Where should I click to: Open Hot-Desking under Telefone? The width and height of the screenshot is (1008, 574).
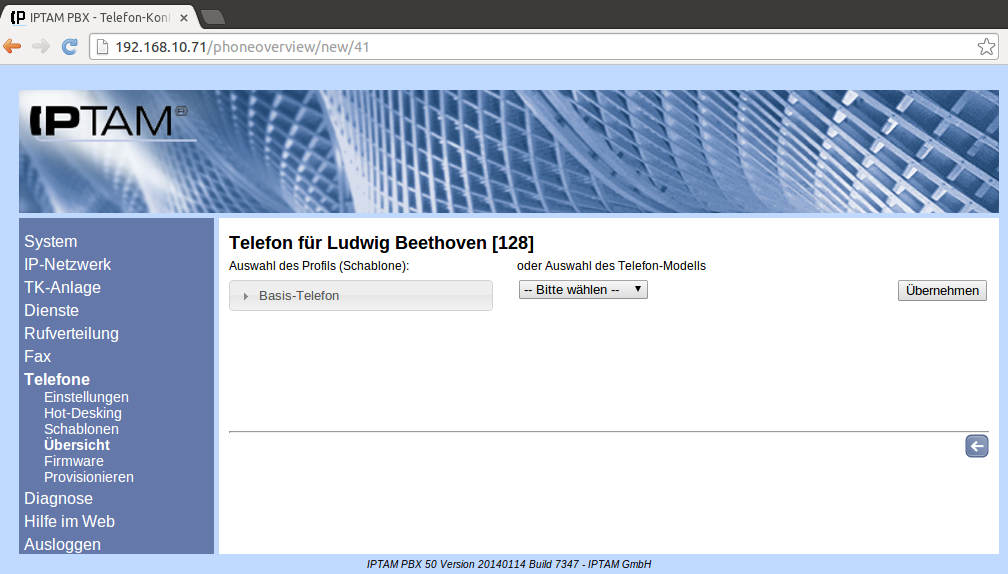[x=82, y=413]
